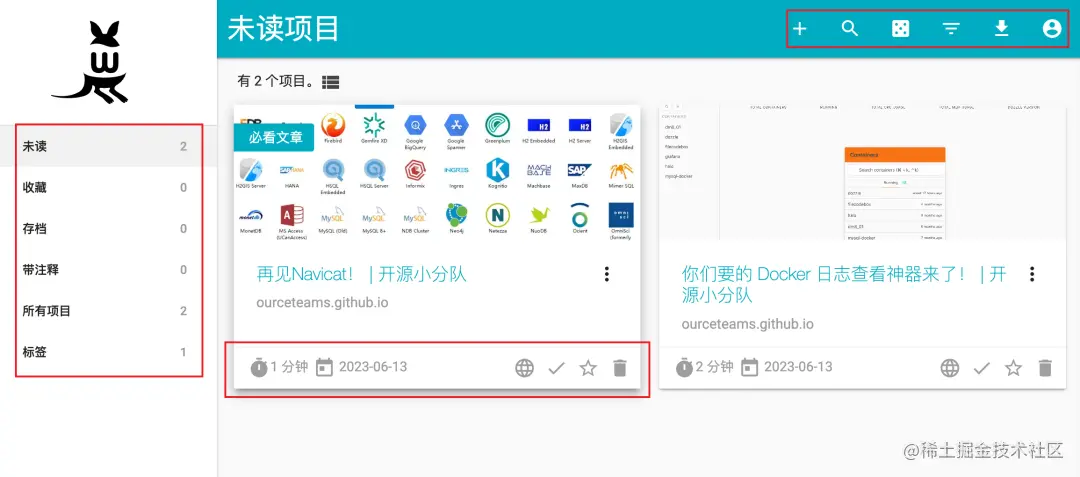This screenshot has height=477, width=1080.
Task: Mark Docker article as read checkmark
Action: [x=982, y=368]
